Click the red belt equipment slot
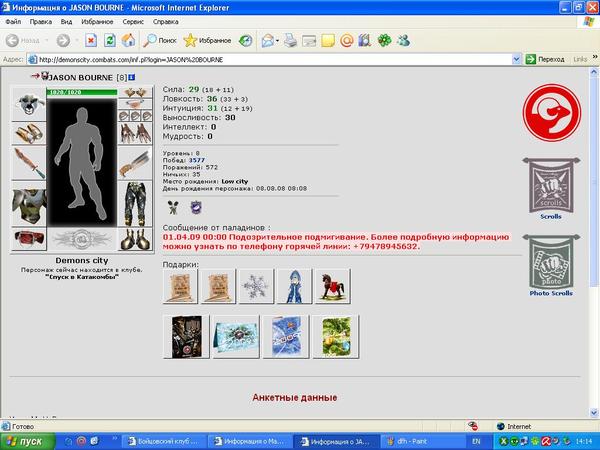The image size is (600, 450). click(x=29, y=239)
